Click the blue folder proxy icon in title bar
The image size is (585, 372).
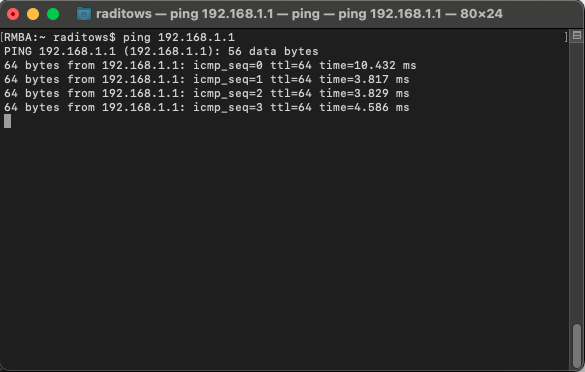click(x=84, y=14)
